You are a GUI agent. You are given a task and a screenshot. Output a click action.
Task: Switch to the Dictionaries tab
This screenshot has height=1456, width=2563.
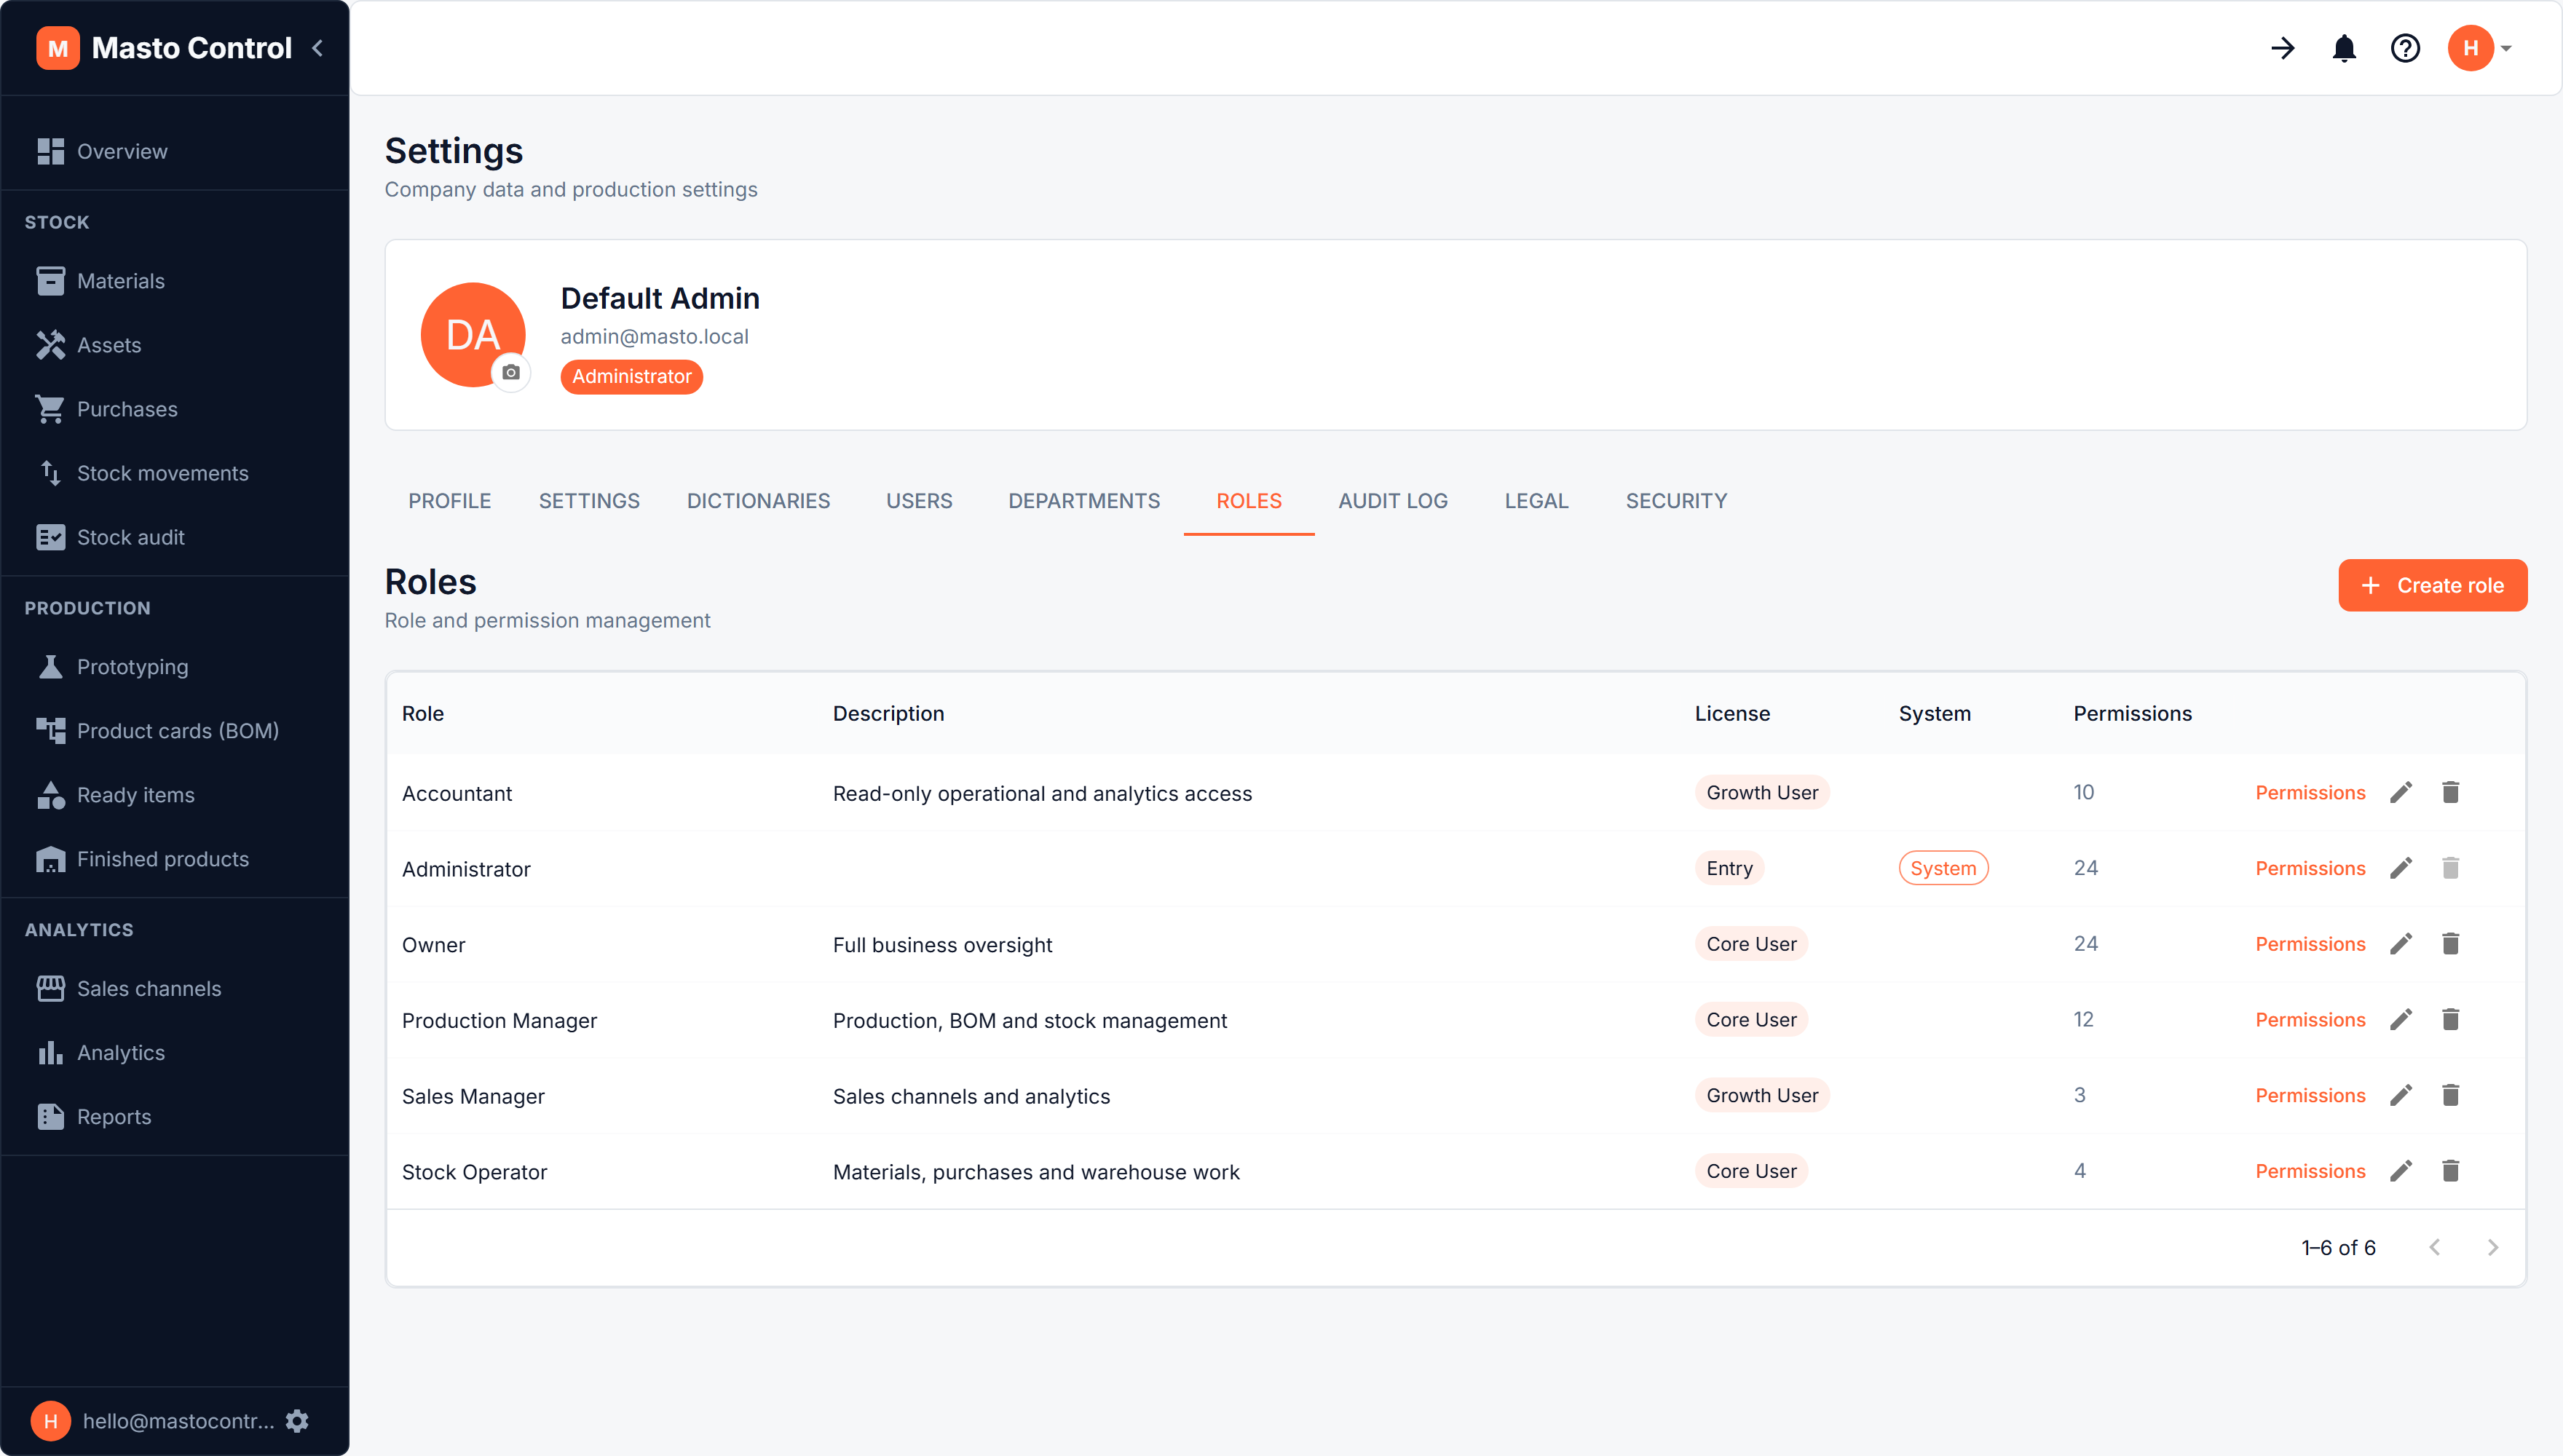point(758,501)
